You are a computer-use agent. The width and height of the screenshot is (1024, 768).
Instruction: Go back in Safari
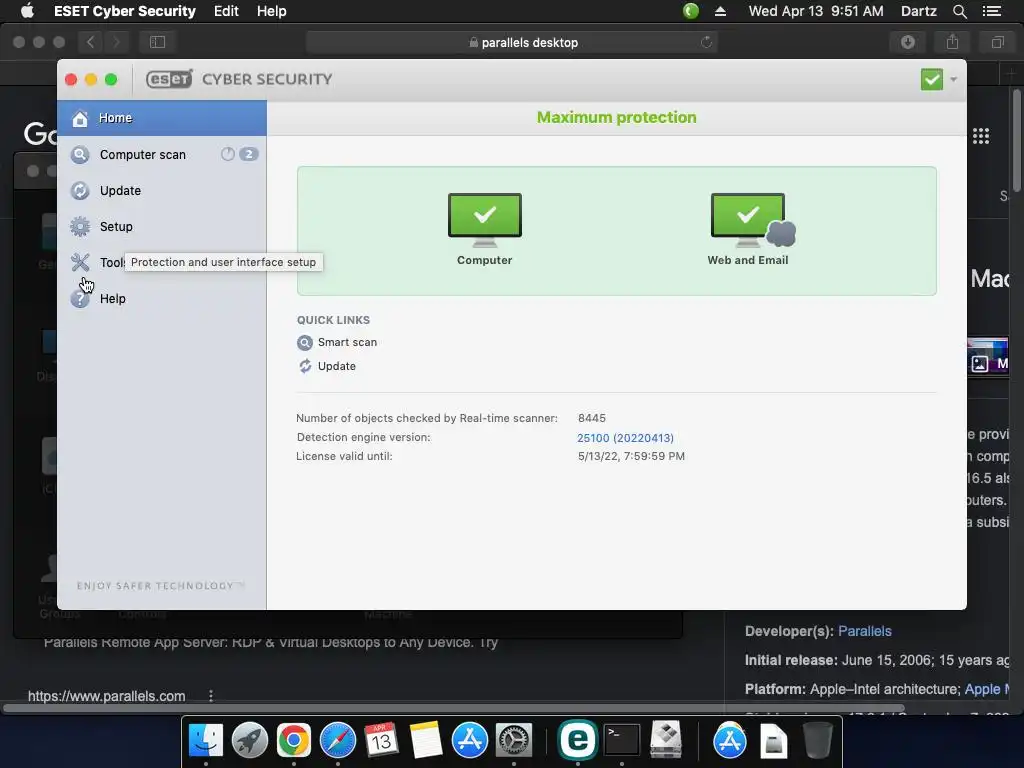[90, 42]
